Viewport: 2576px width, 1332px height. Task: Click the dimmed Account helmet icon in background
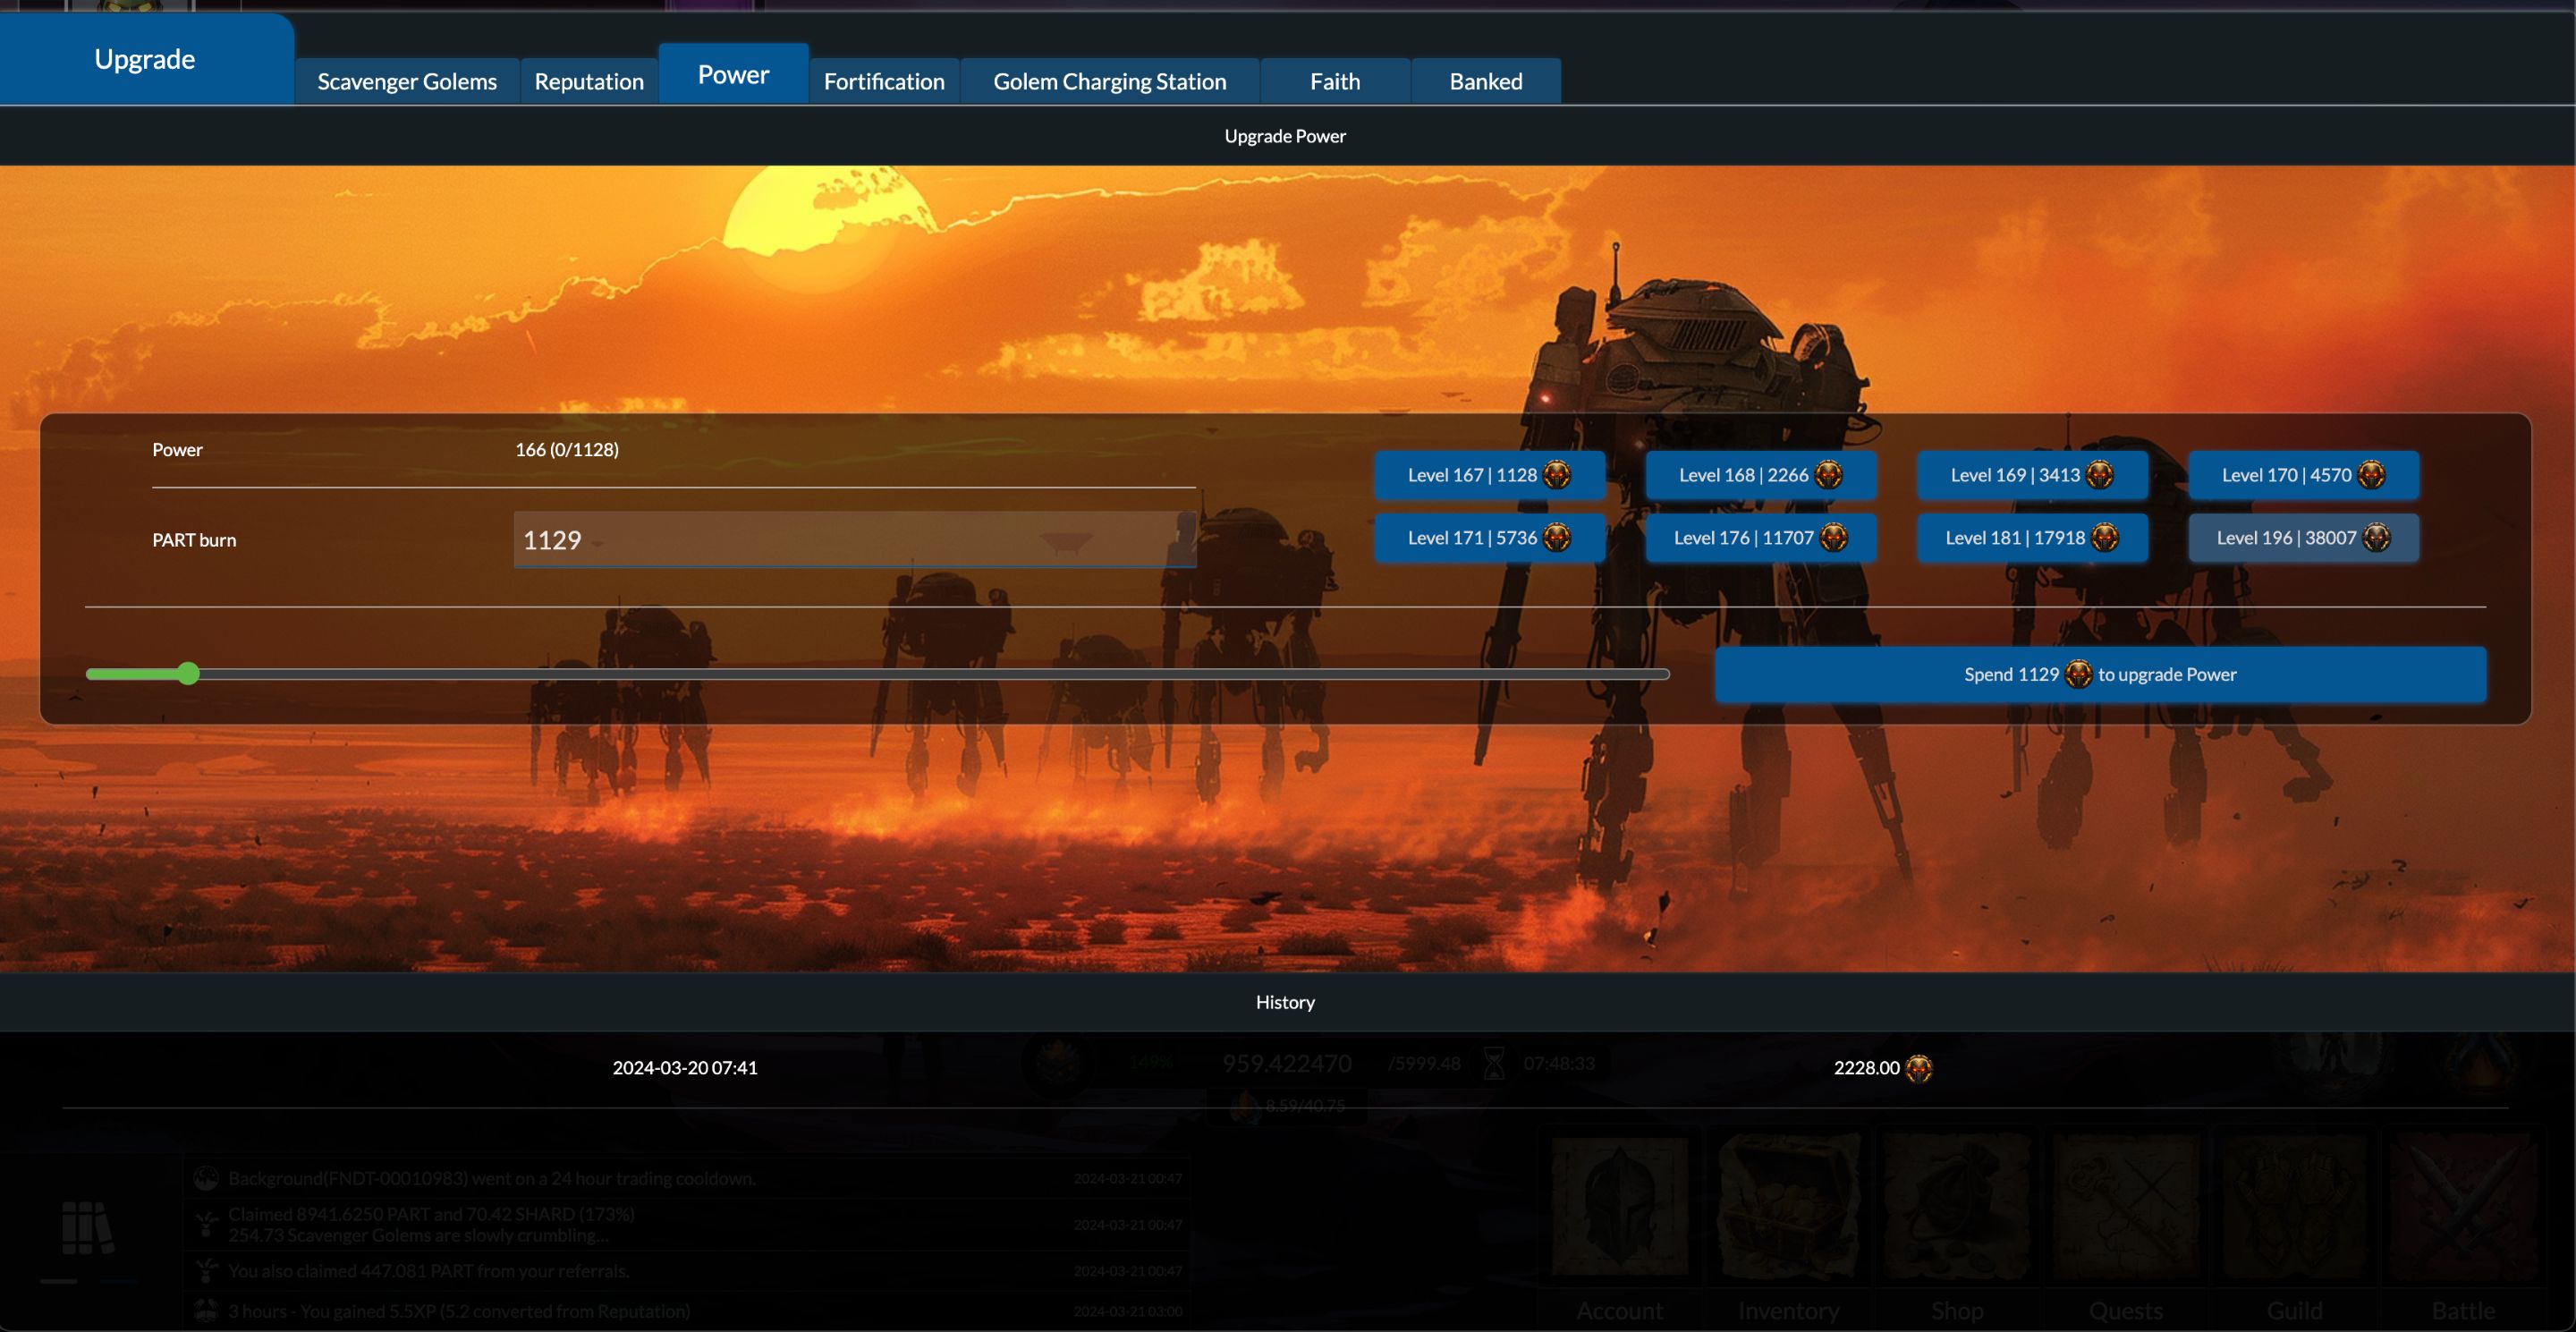1620,1207
